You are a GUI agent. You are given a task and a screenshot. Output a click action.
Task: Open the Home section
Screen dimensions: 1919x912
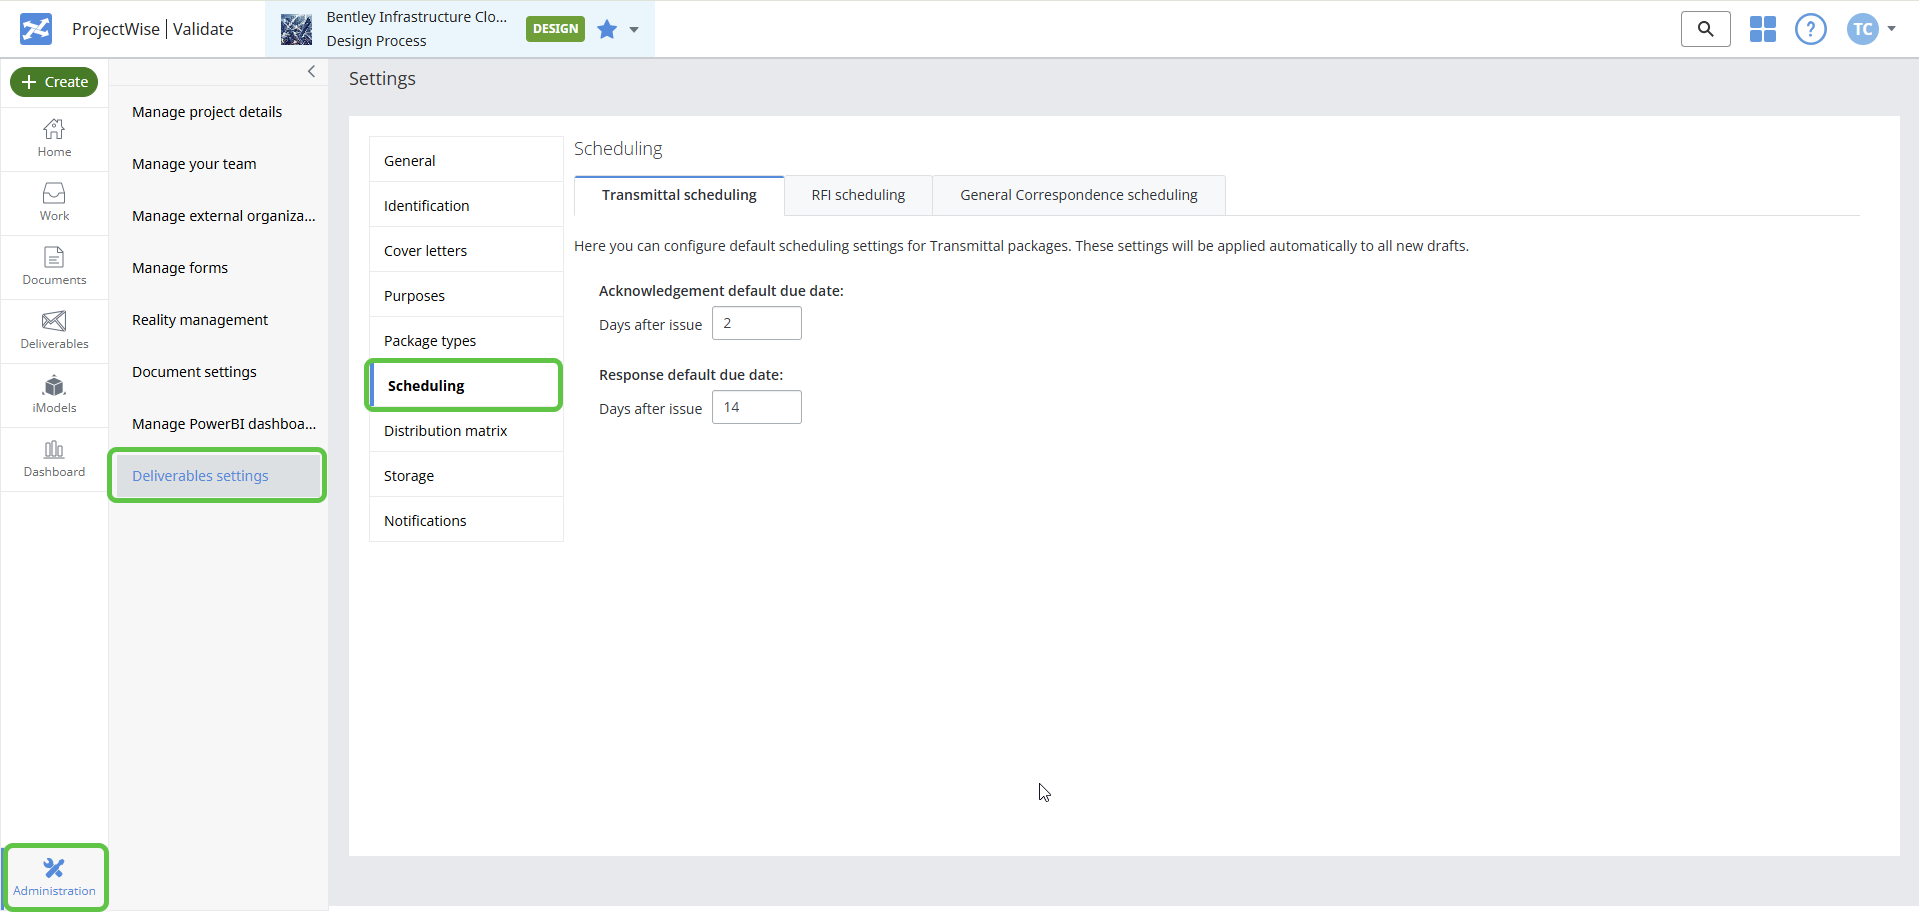(54, 138)
